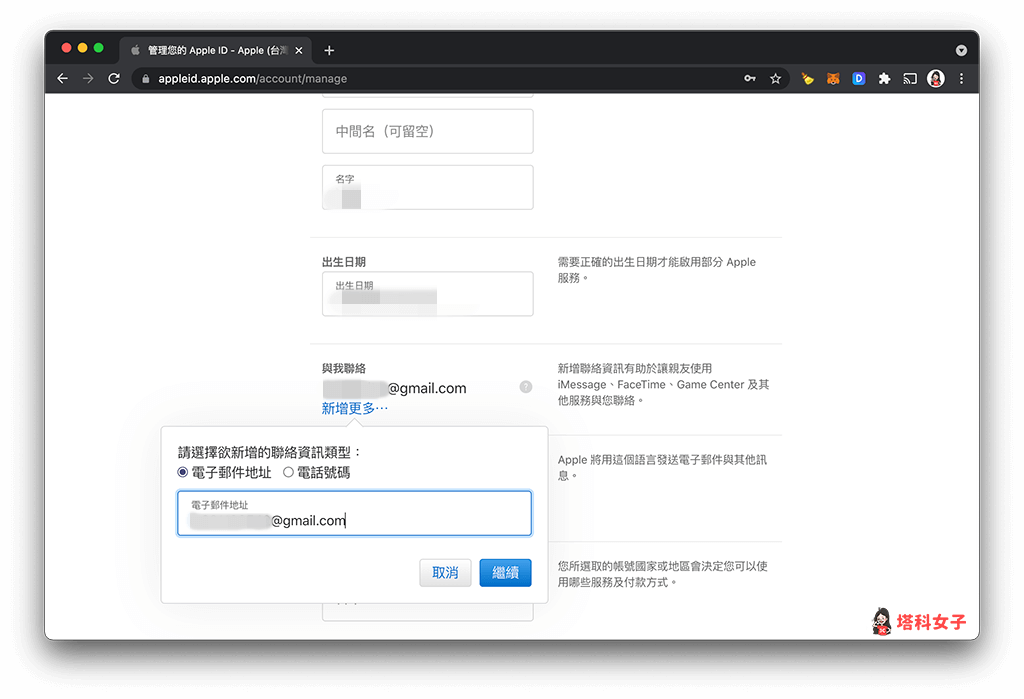The width and height of the screenshot is (1024, 699).
Task: Click the 電子郵件地址 input field
Action: [x=355, y=513]
